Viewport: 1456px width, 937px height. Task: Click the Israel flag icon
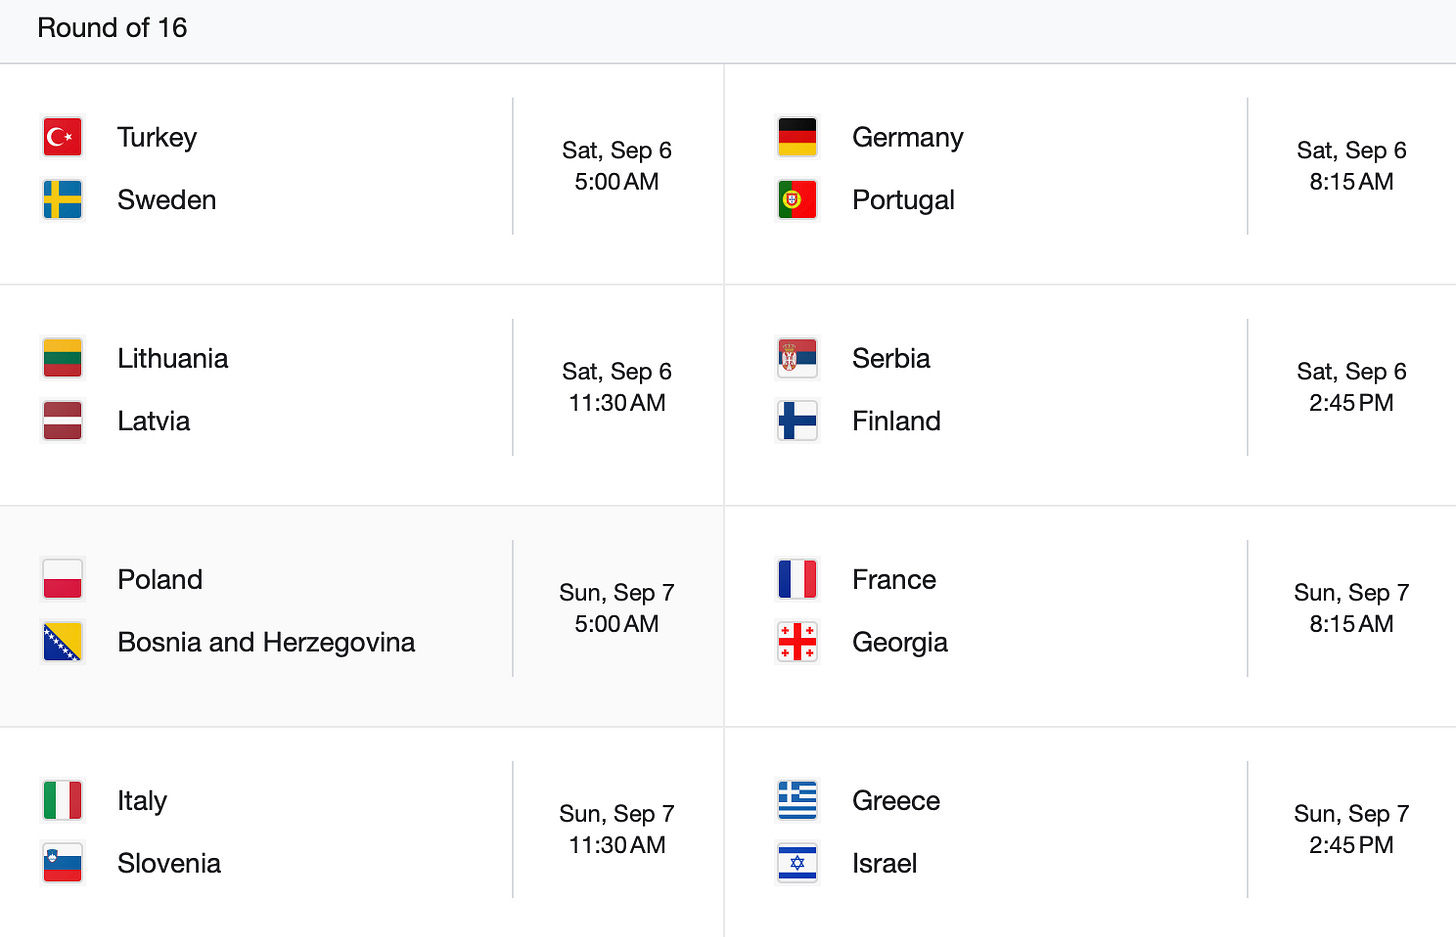(797, 863)
